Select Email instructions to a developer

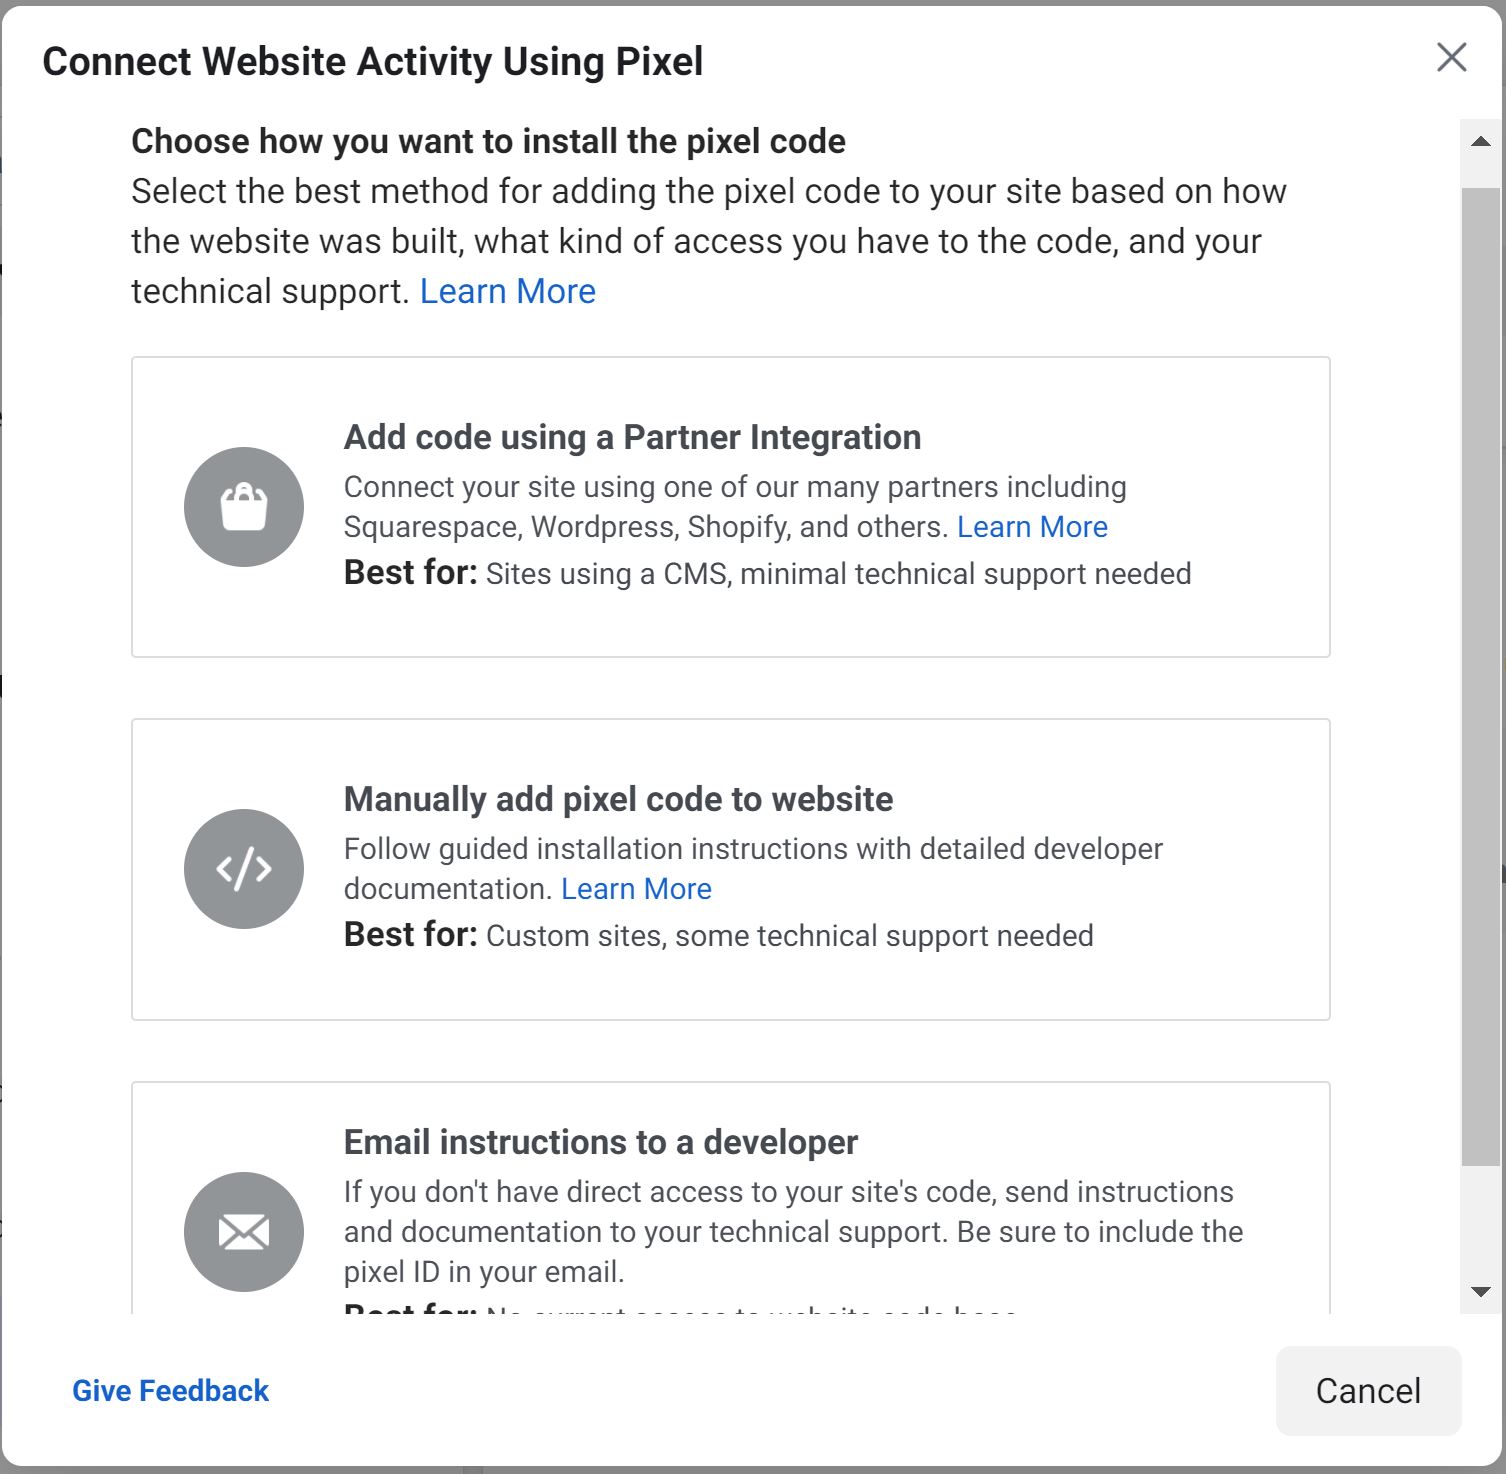click(730, 1198)
